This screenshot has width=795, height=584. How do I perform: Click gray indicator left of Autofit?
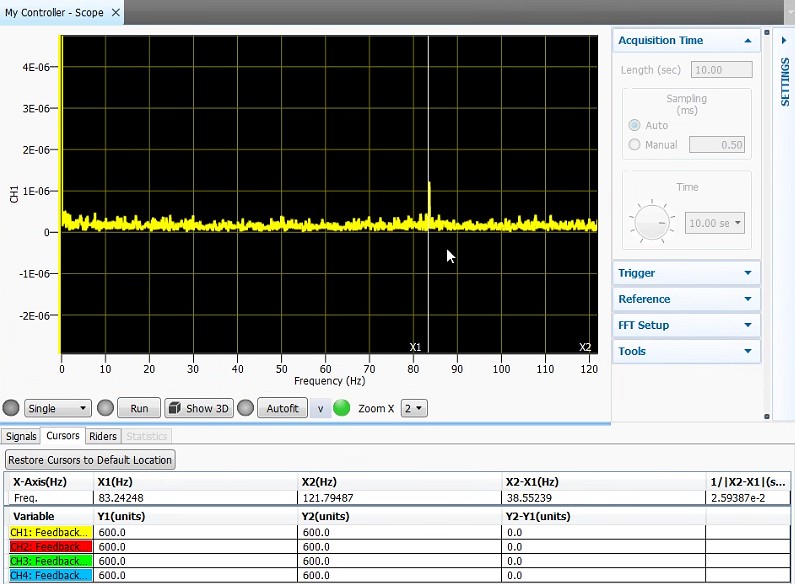coord(245,408)
